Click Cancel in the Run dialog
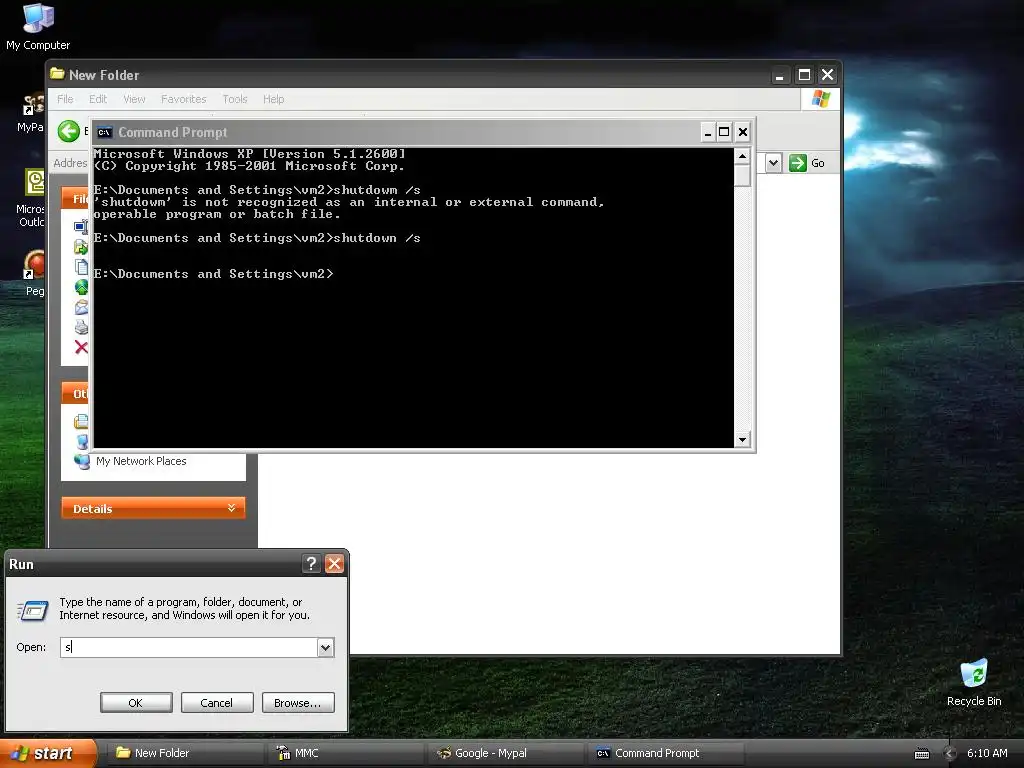The width and height of the screenshot is (1024, 768). pyautogui.click(x=217, y=703)
